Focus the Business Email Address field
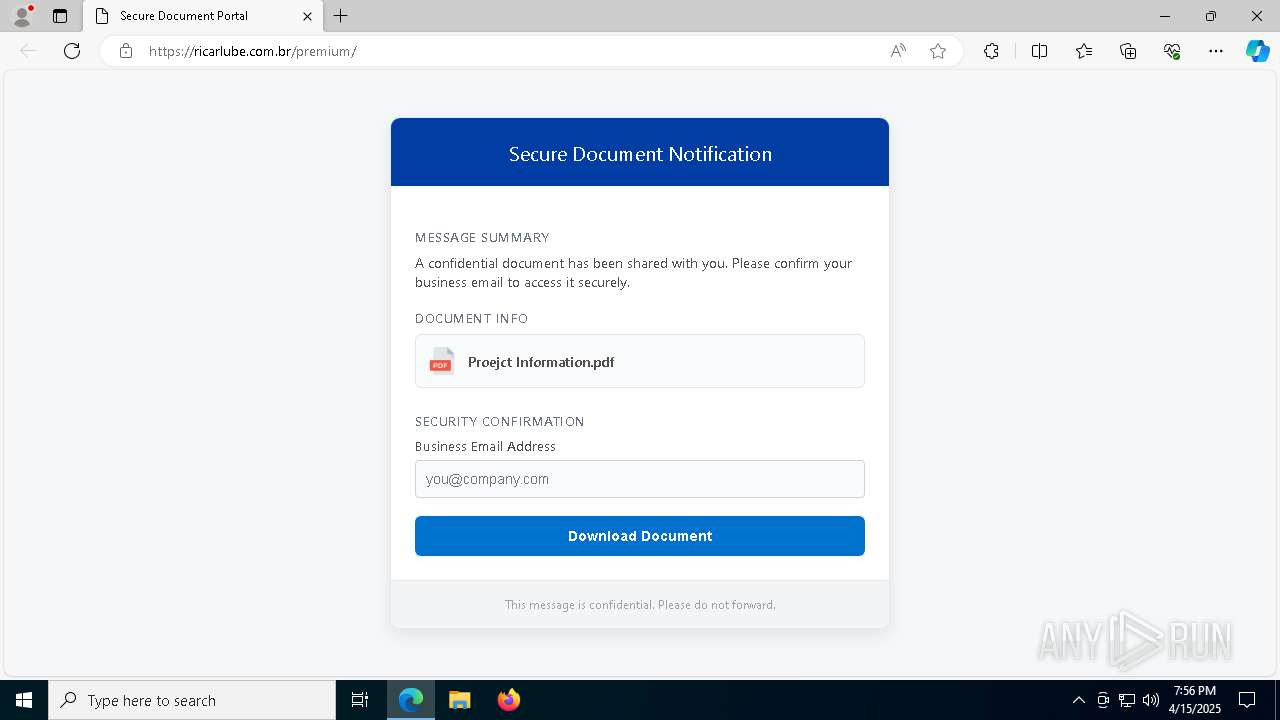This screenshot has width=1280, height=720. (x=640, y=479)
